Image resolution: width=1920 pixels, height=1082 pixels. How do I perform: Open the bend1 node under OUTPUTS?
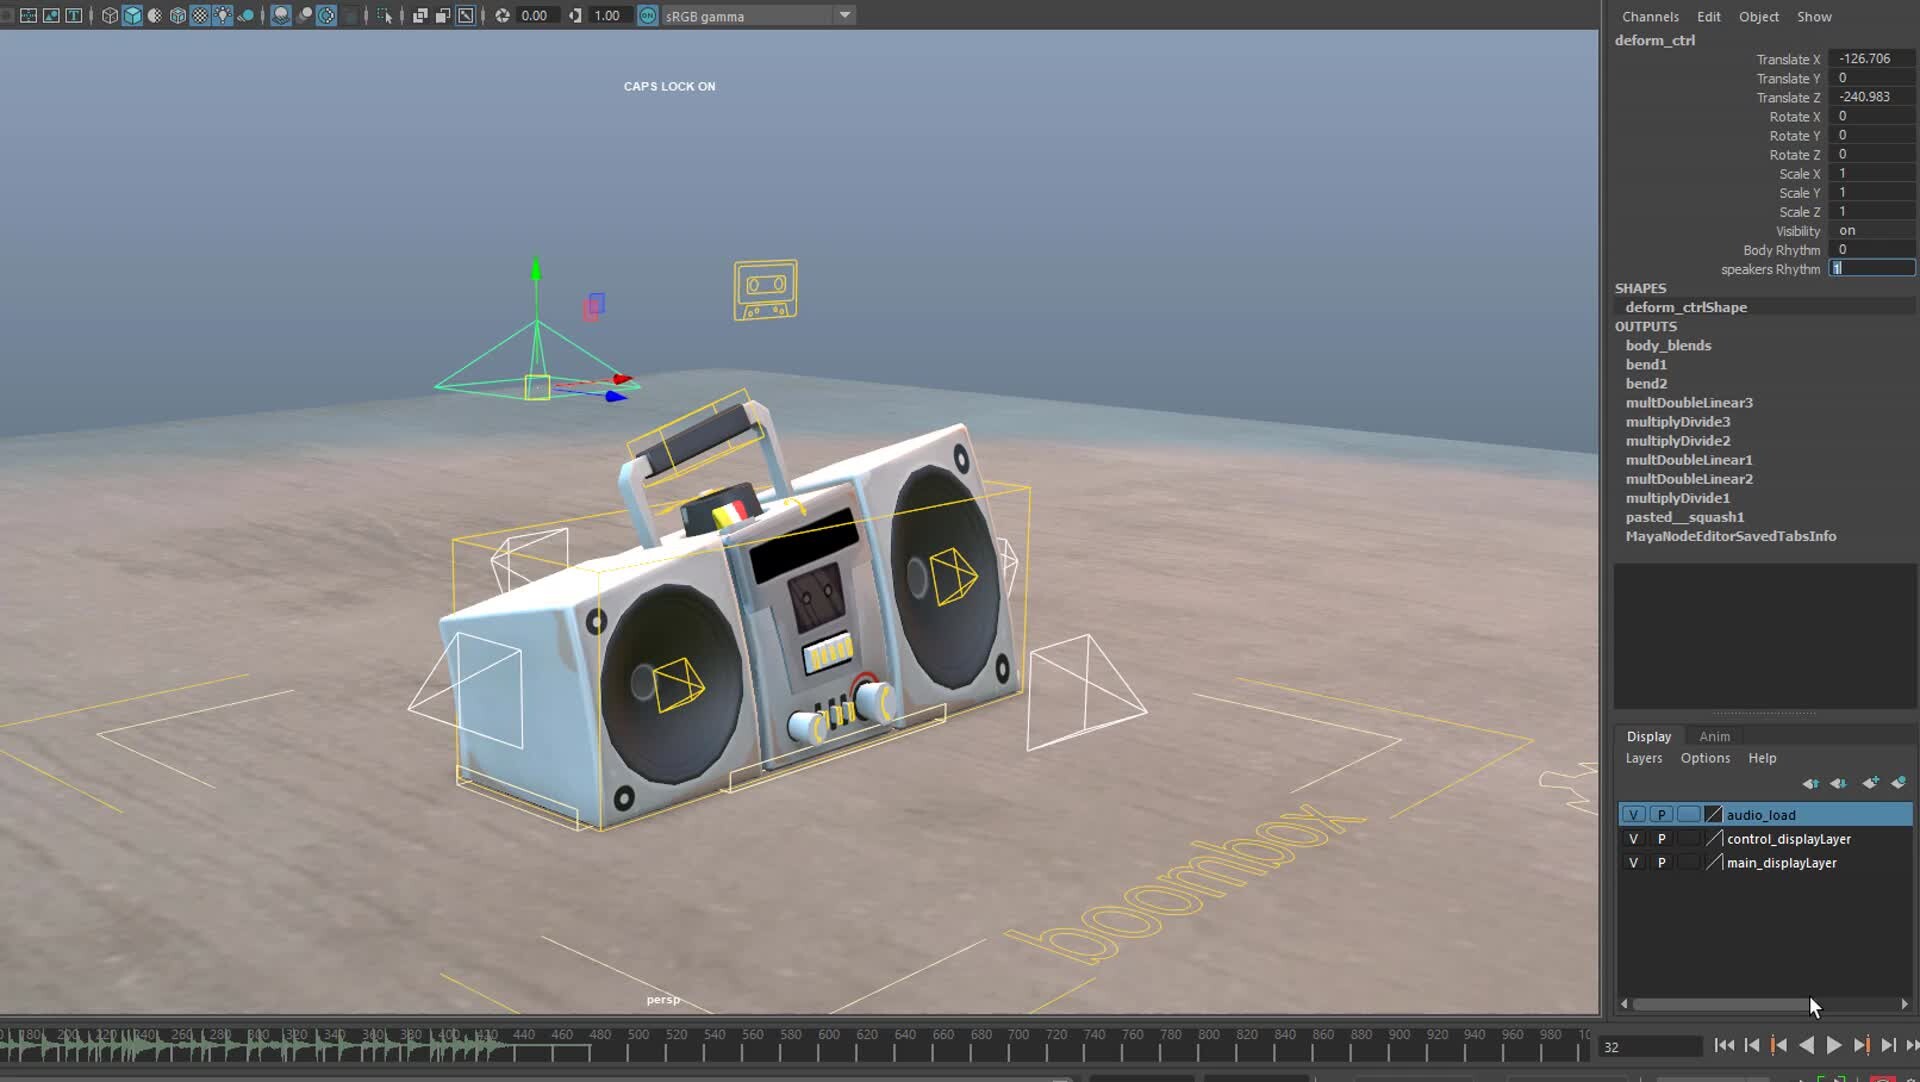click(1646, 364)
